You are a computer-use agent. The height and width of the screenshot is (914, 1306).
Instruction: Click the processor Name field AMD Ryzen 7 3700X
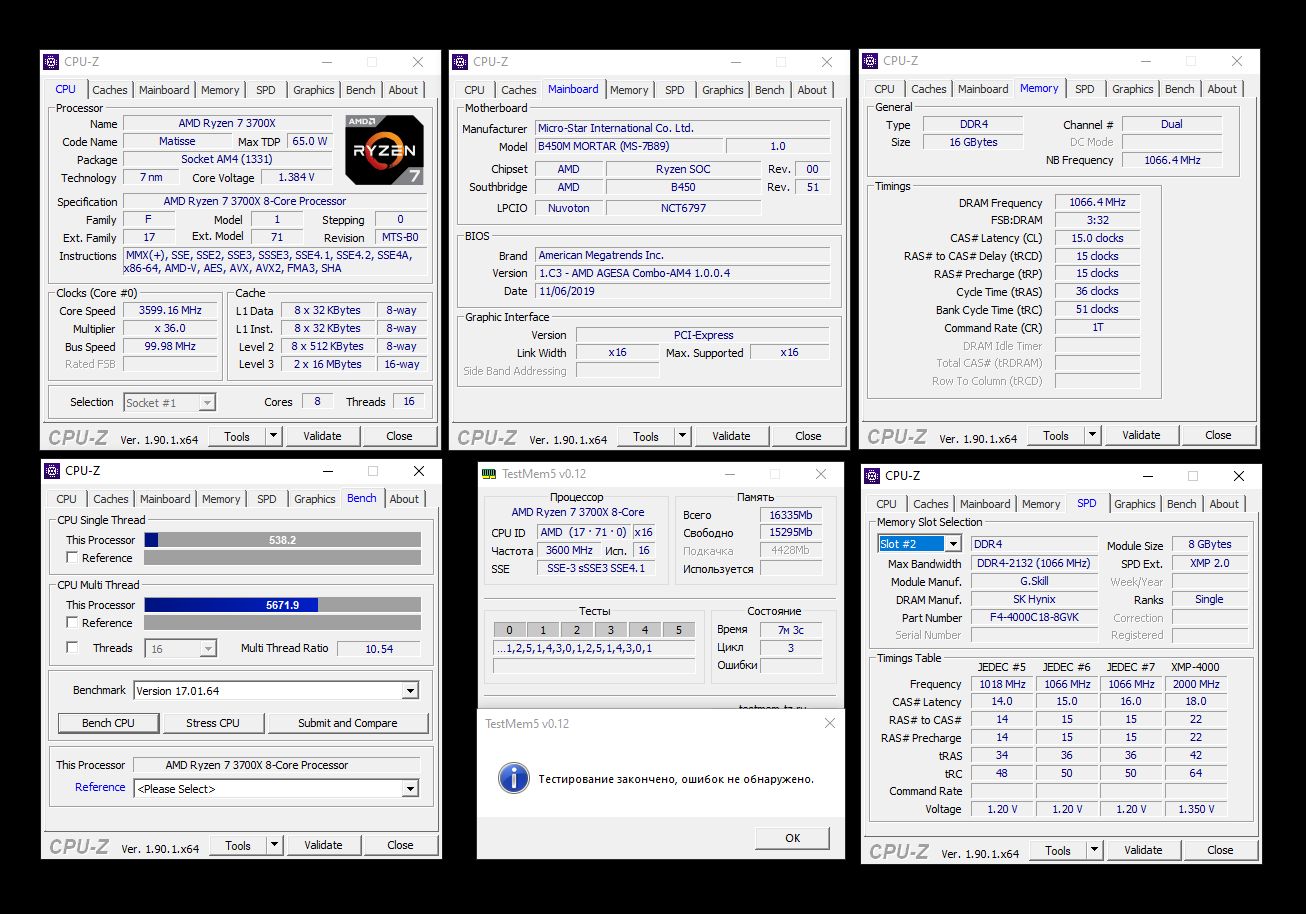click(227, 124)
